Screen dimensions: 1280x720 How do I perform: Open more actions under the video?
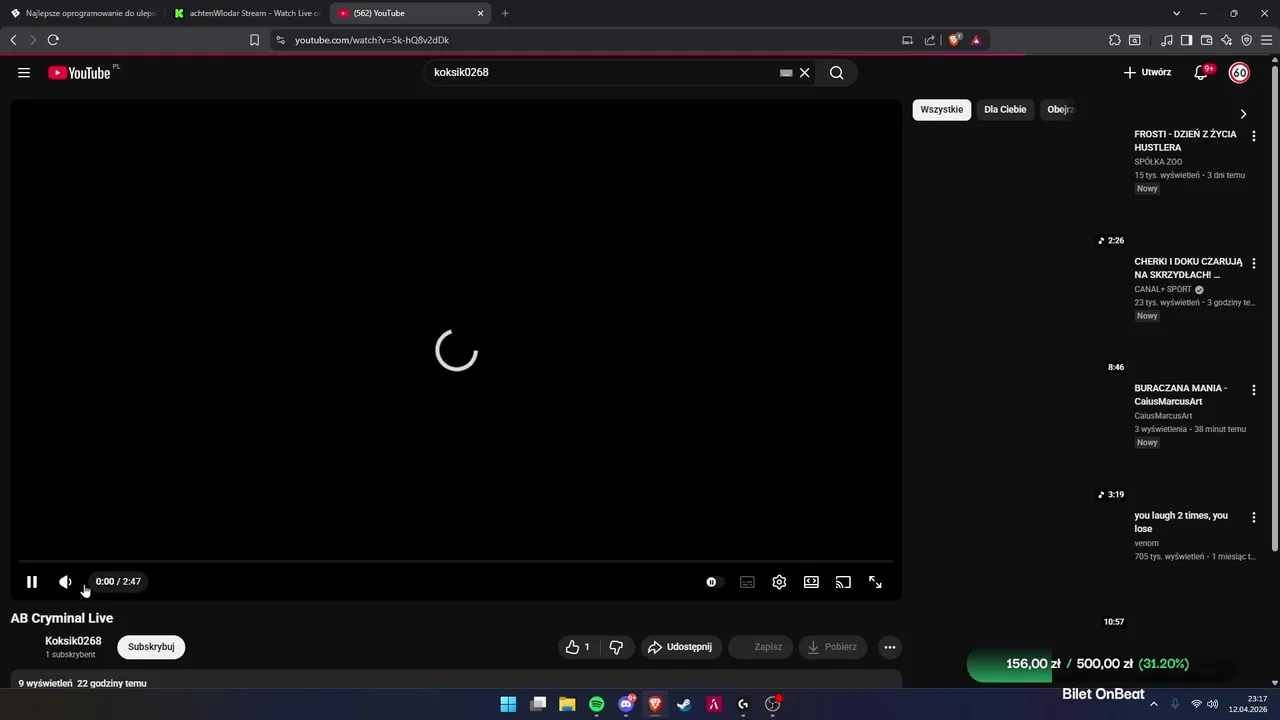889,647
